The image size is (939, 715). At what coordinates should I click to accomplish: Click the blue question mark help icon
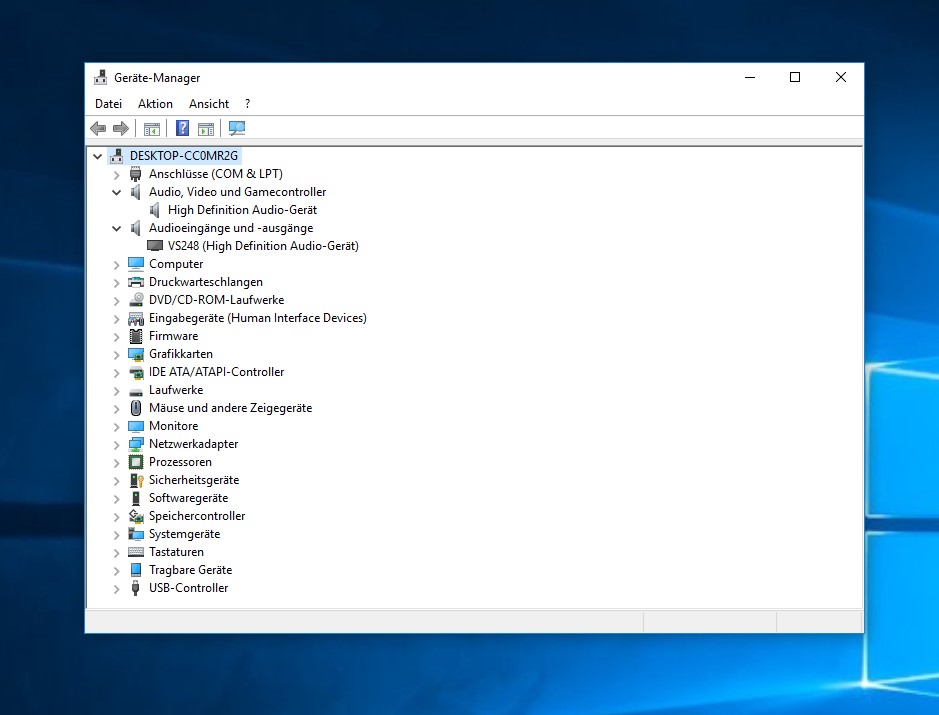pyautogui.click(x=182, y=128)
